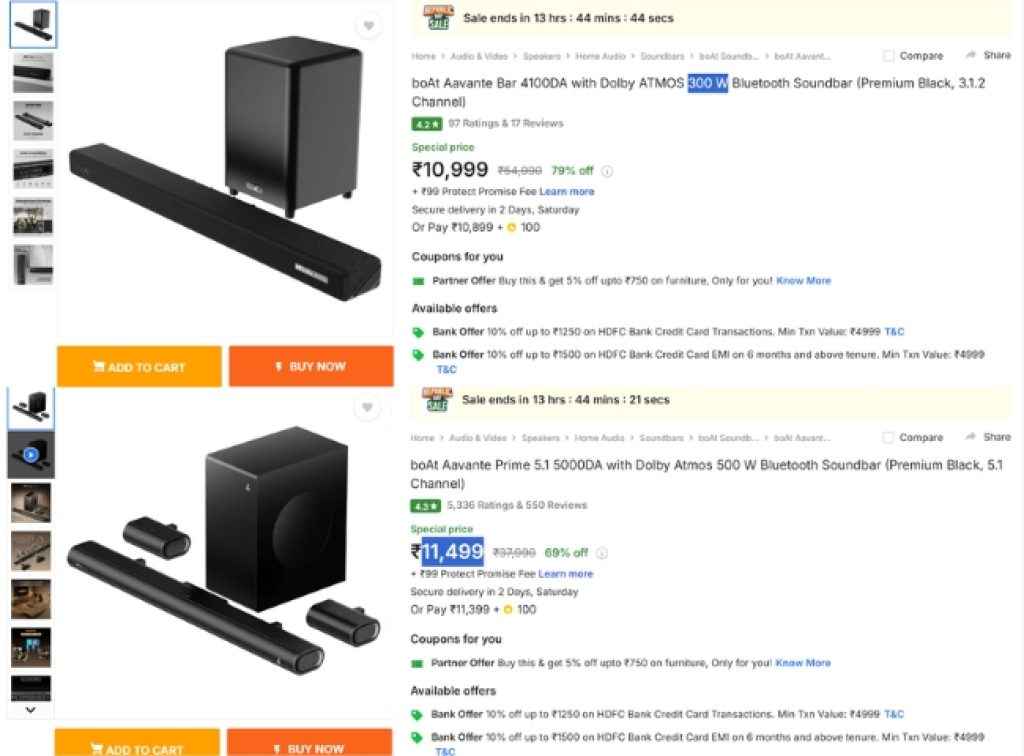Click the Home breadcrumb link
The width and height of the screenshot is (1024, 756).
(x=423, y=57)
